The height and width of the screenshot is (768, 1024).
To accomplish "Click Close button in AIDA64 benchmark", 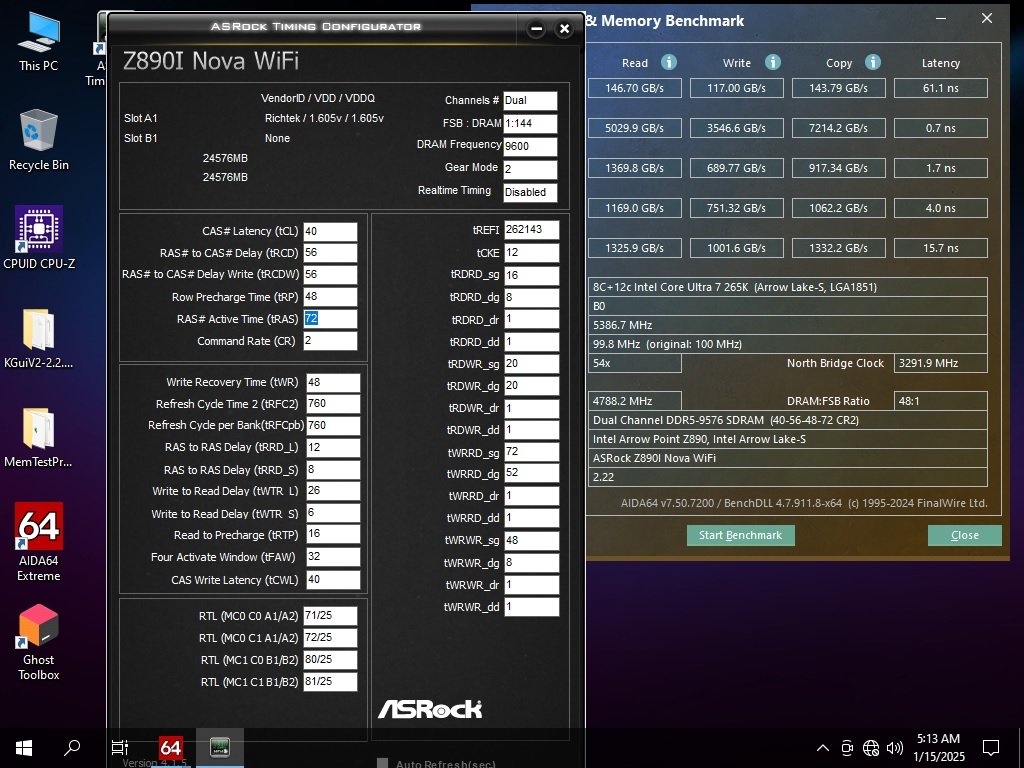I will pos(965,535).
